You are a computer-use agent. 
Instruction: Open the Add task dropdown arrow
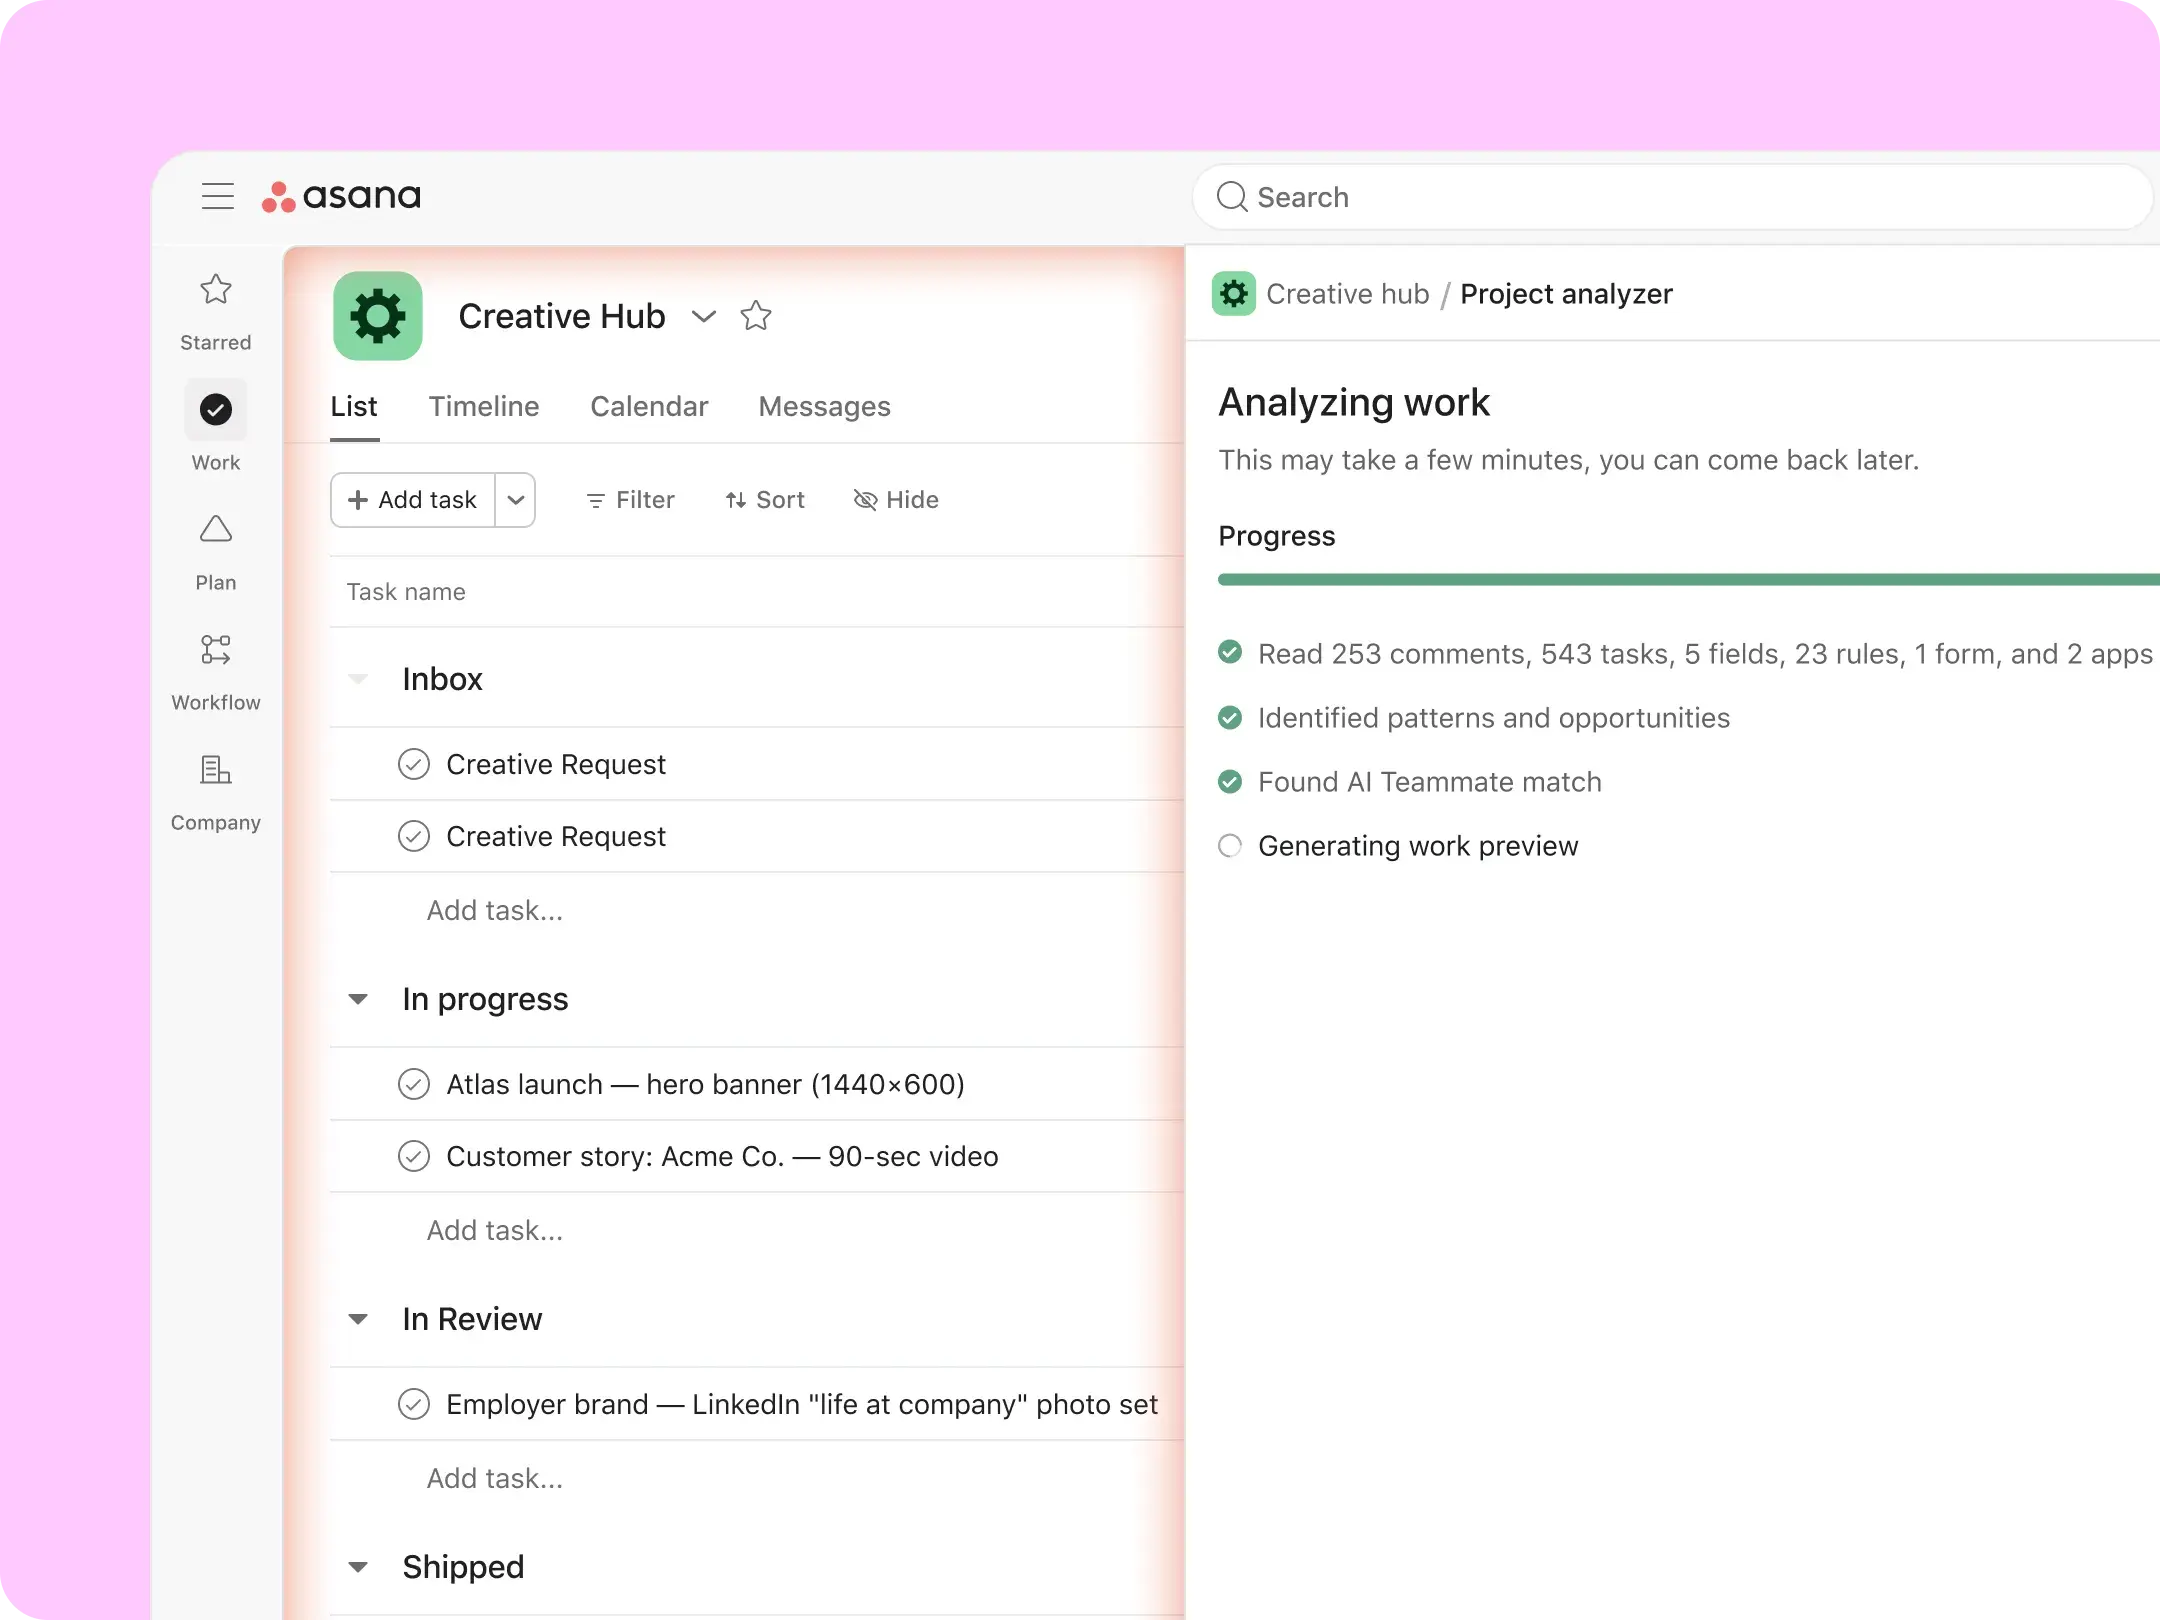516,500
